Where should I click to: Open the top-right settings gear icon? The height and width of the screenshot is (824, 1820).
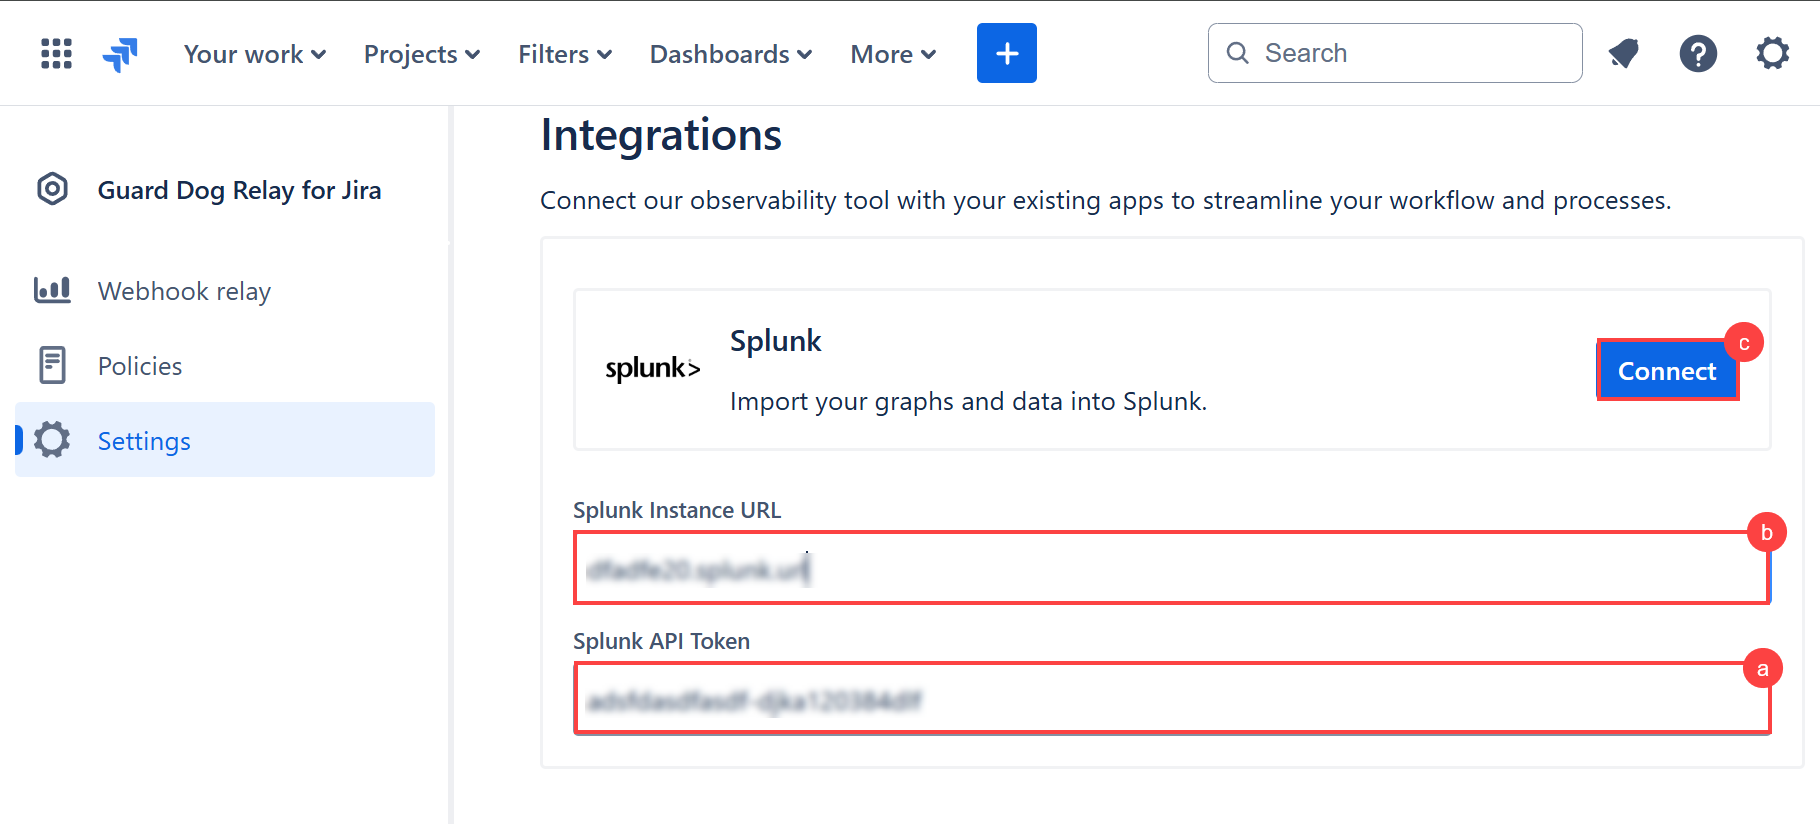[1772, 53]
